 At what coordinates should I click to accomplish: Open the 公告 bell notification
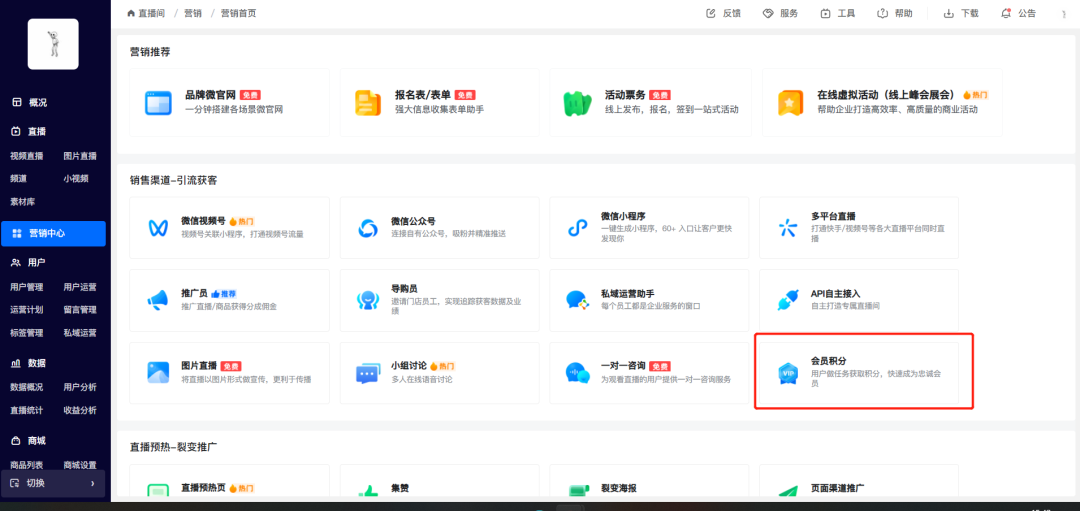(1018, 13)
